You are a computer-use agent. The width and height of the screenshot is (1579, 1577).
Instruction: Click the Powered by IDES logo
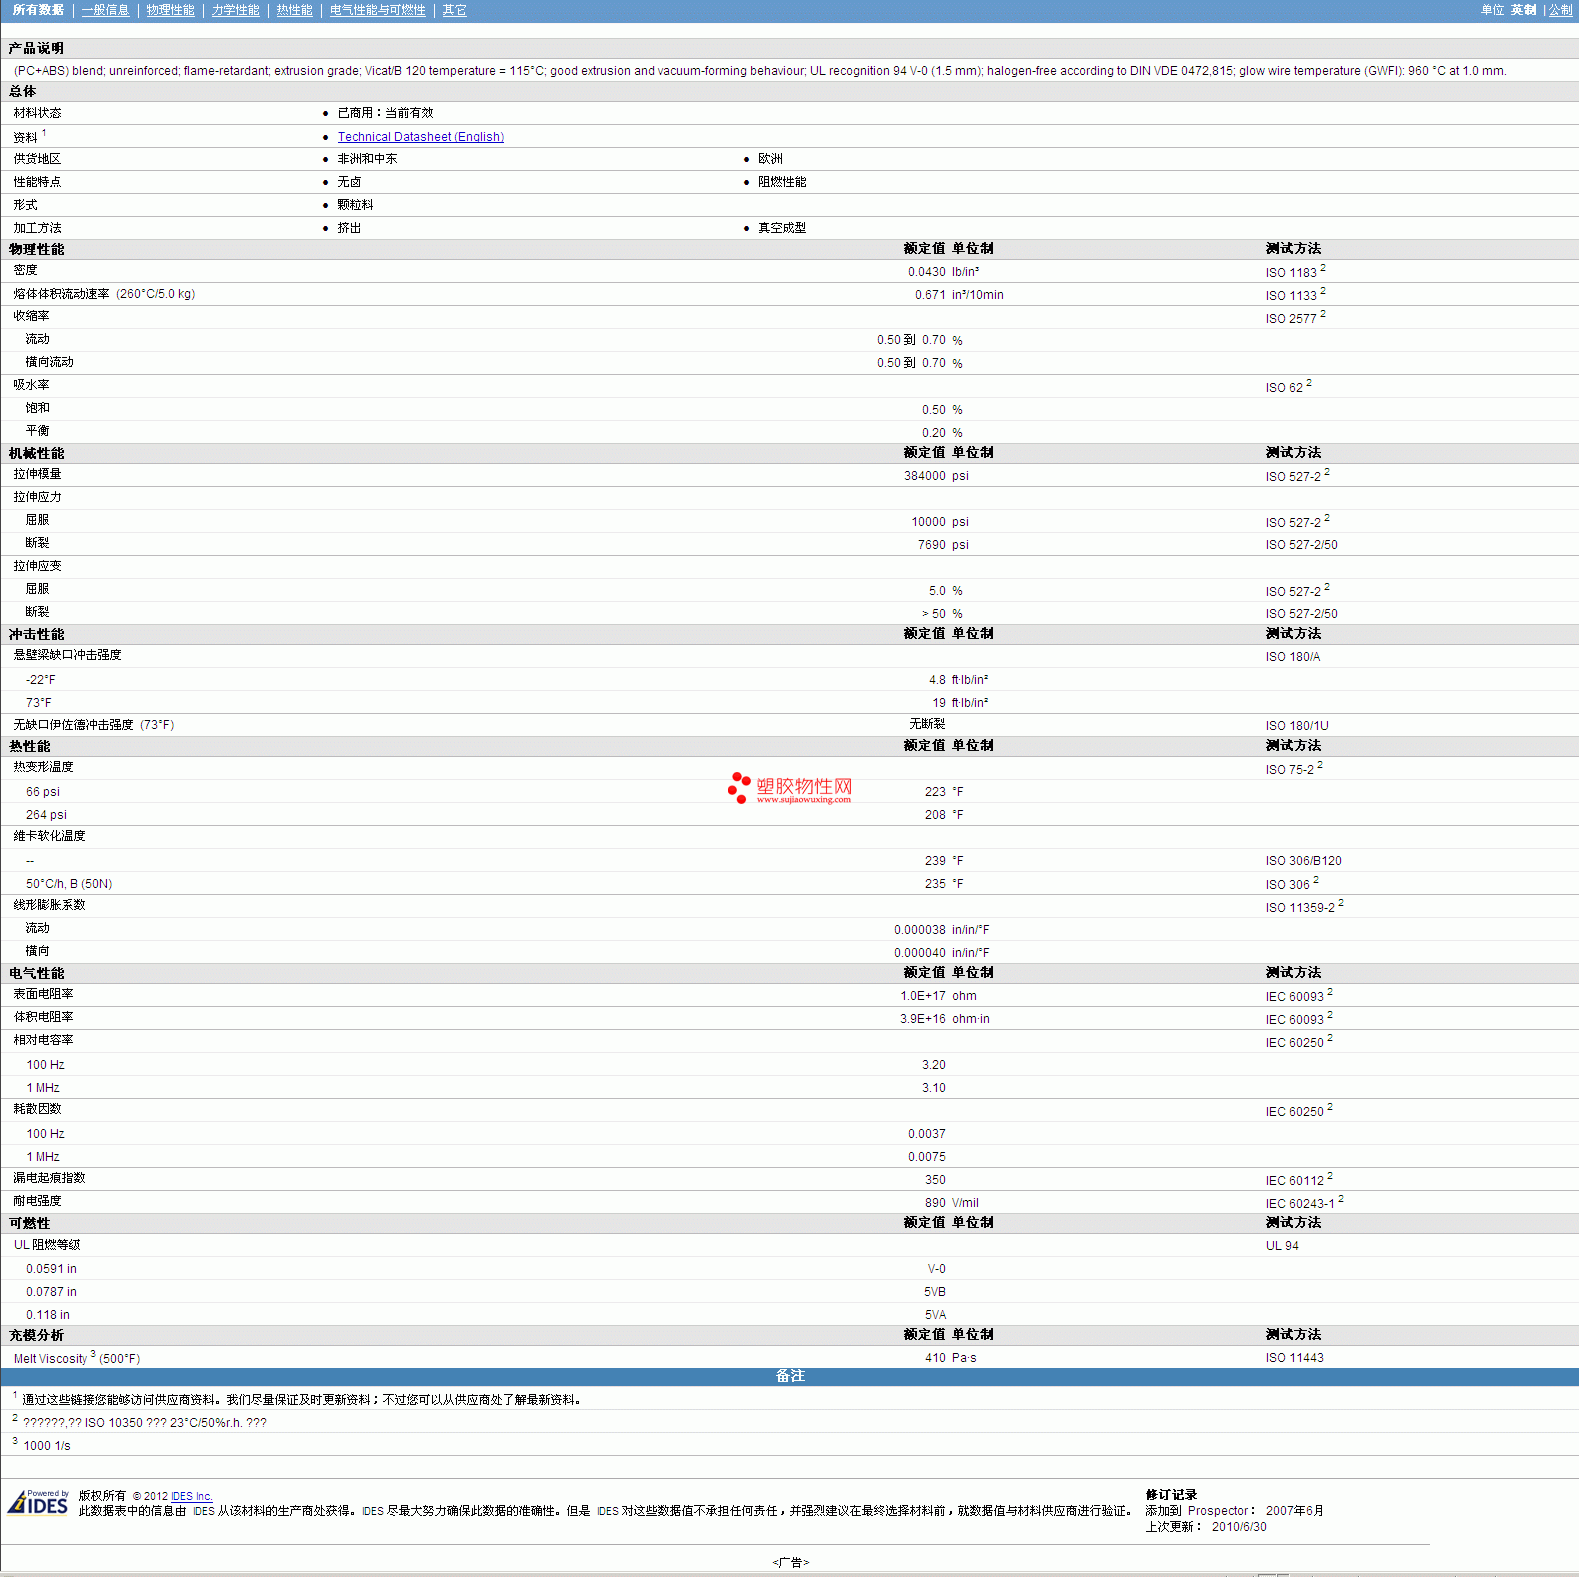click(x=38, y=1502)
